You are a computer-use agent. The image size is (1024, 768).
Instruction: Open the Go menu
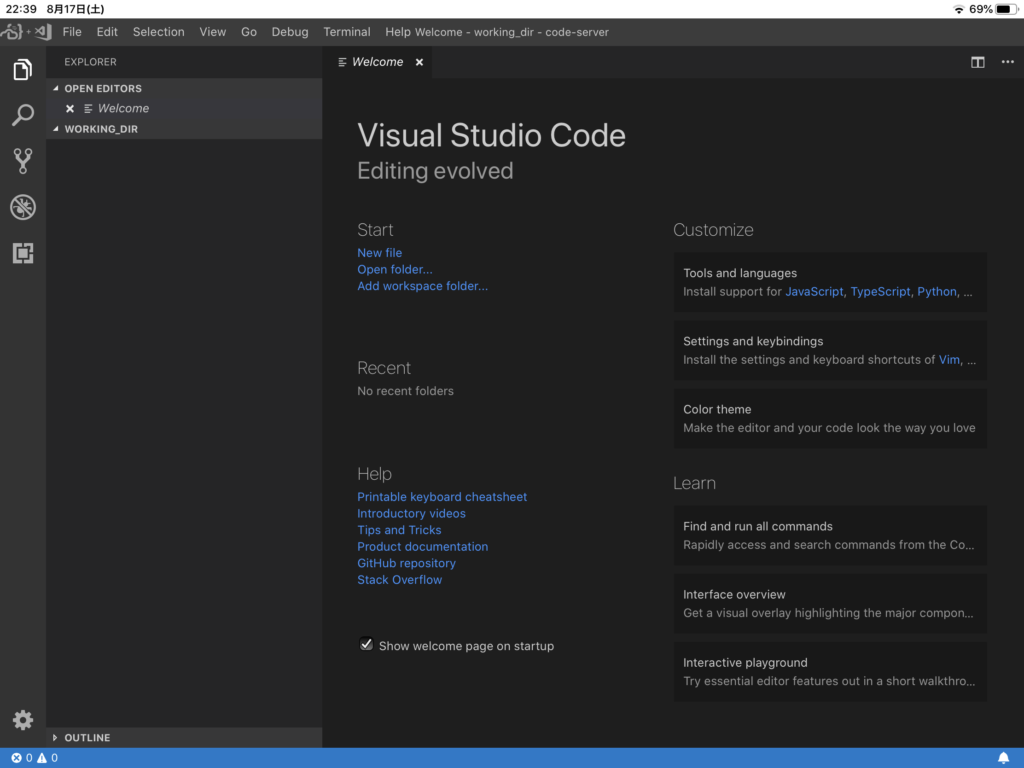pyautogui.click(x=249, y=32)
